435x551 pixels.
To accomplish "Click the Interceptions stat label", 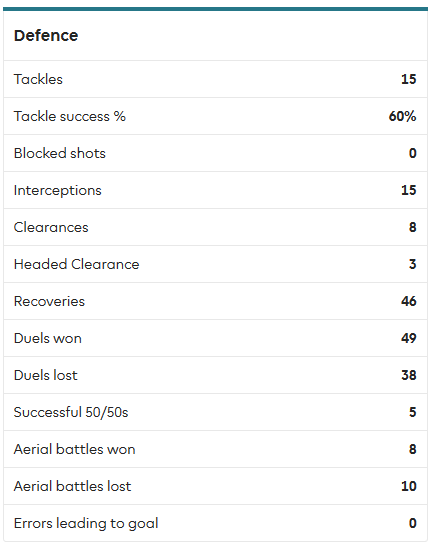I will click(58, 190).
